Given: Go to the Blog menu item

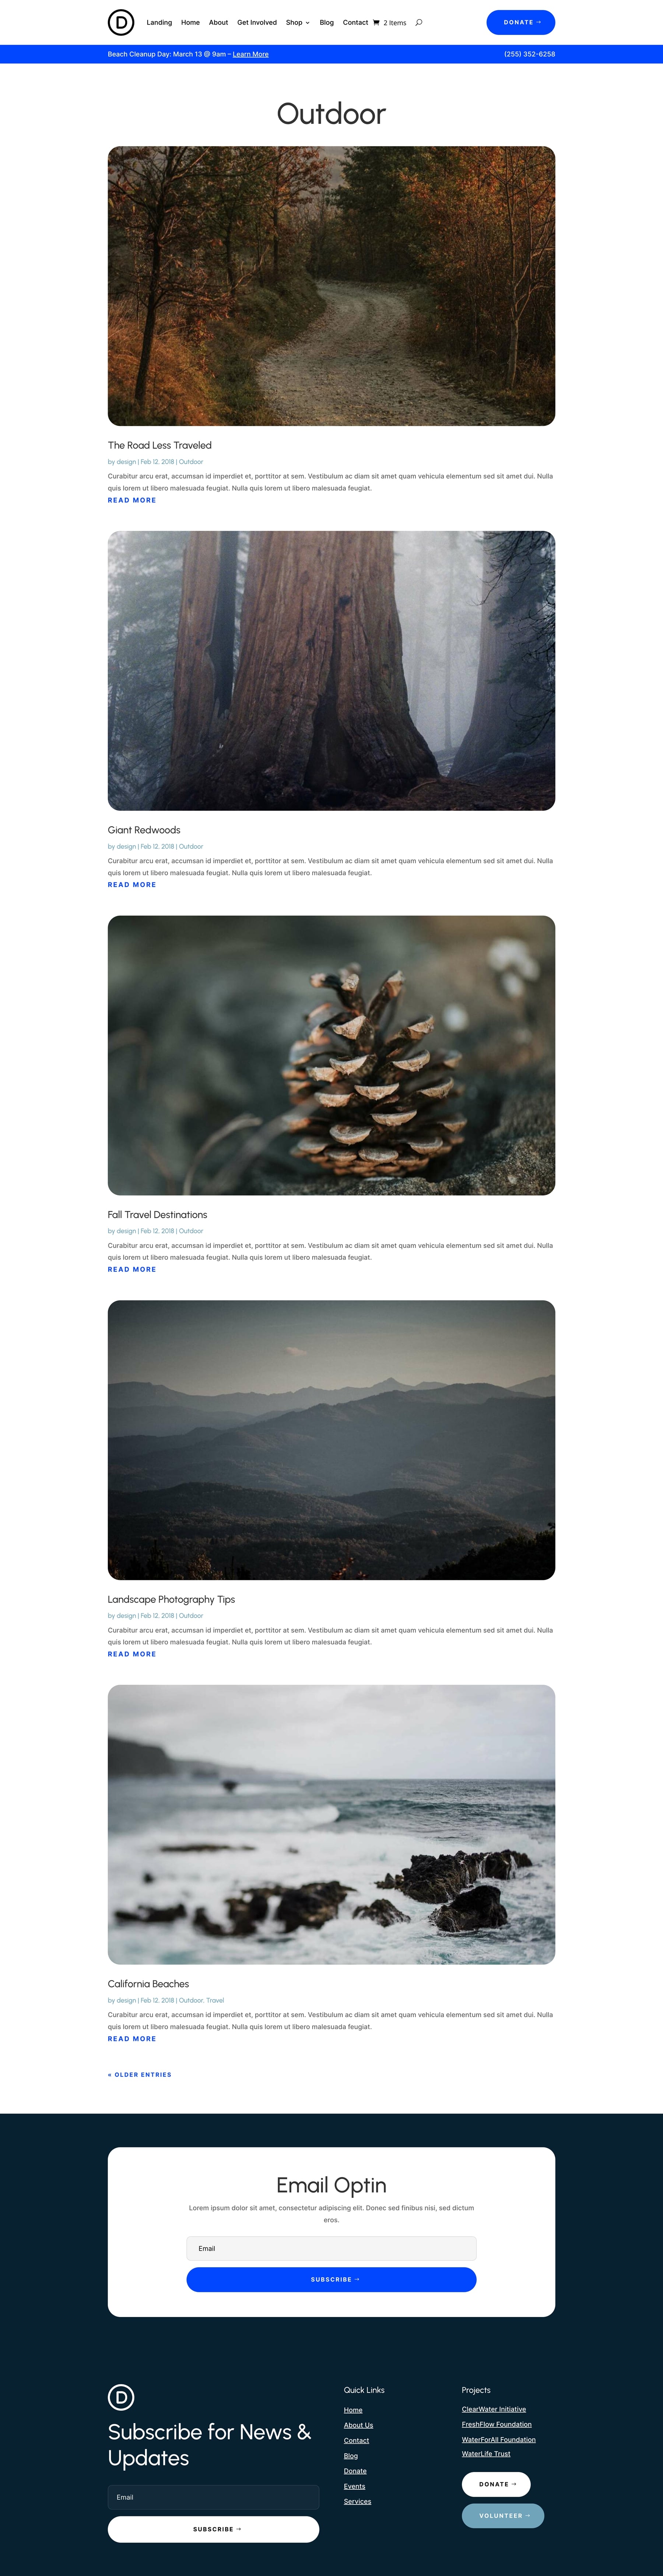Looking at the screenshot, I should tap(327, 22).
